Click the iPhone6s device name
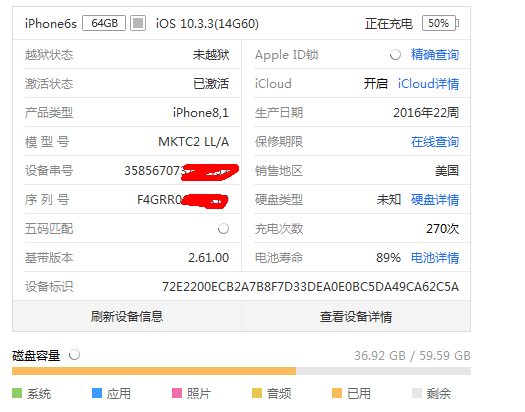525x412 pixels. pyautogui.click(x=51, y=24)
